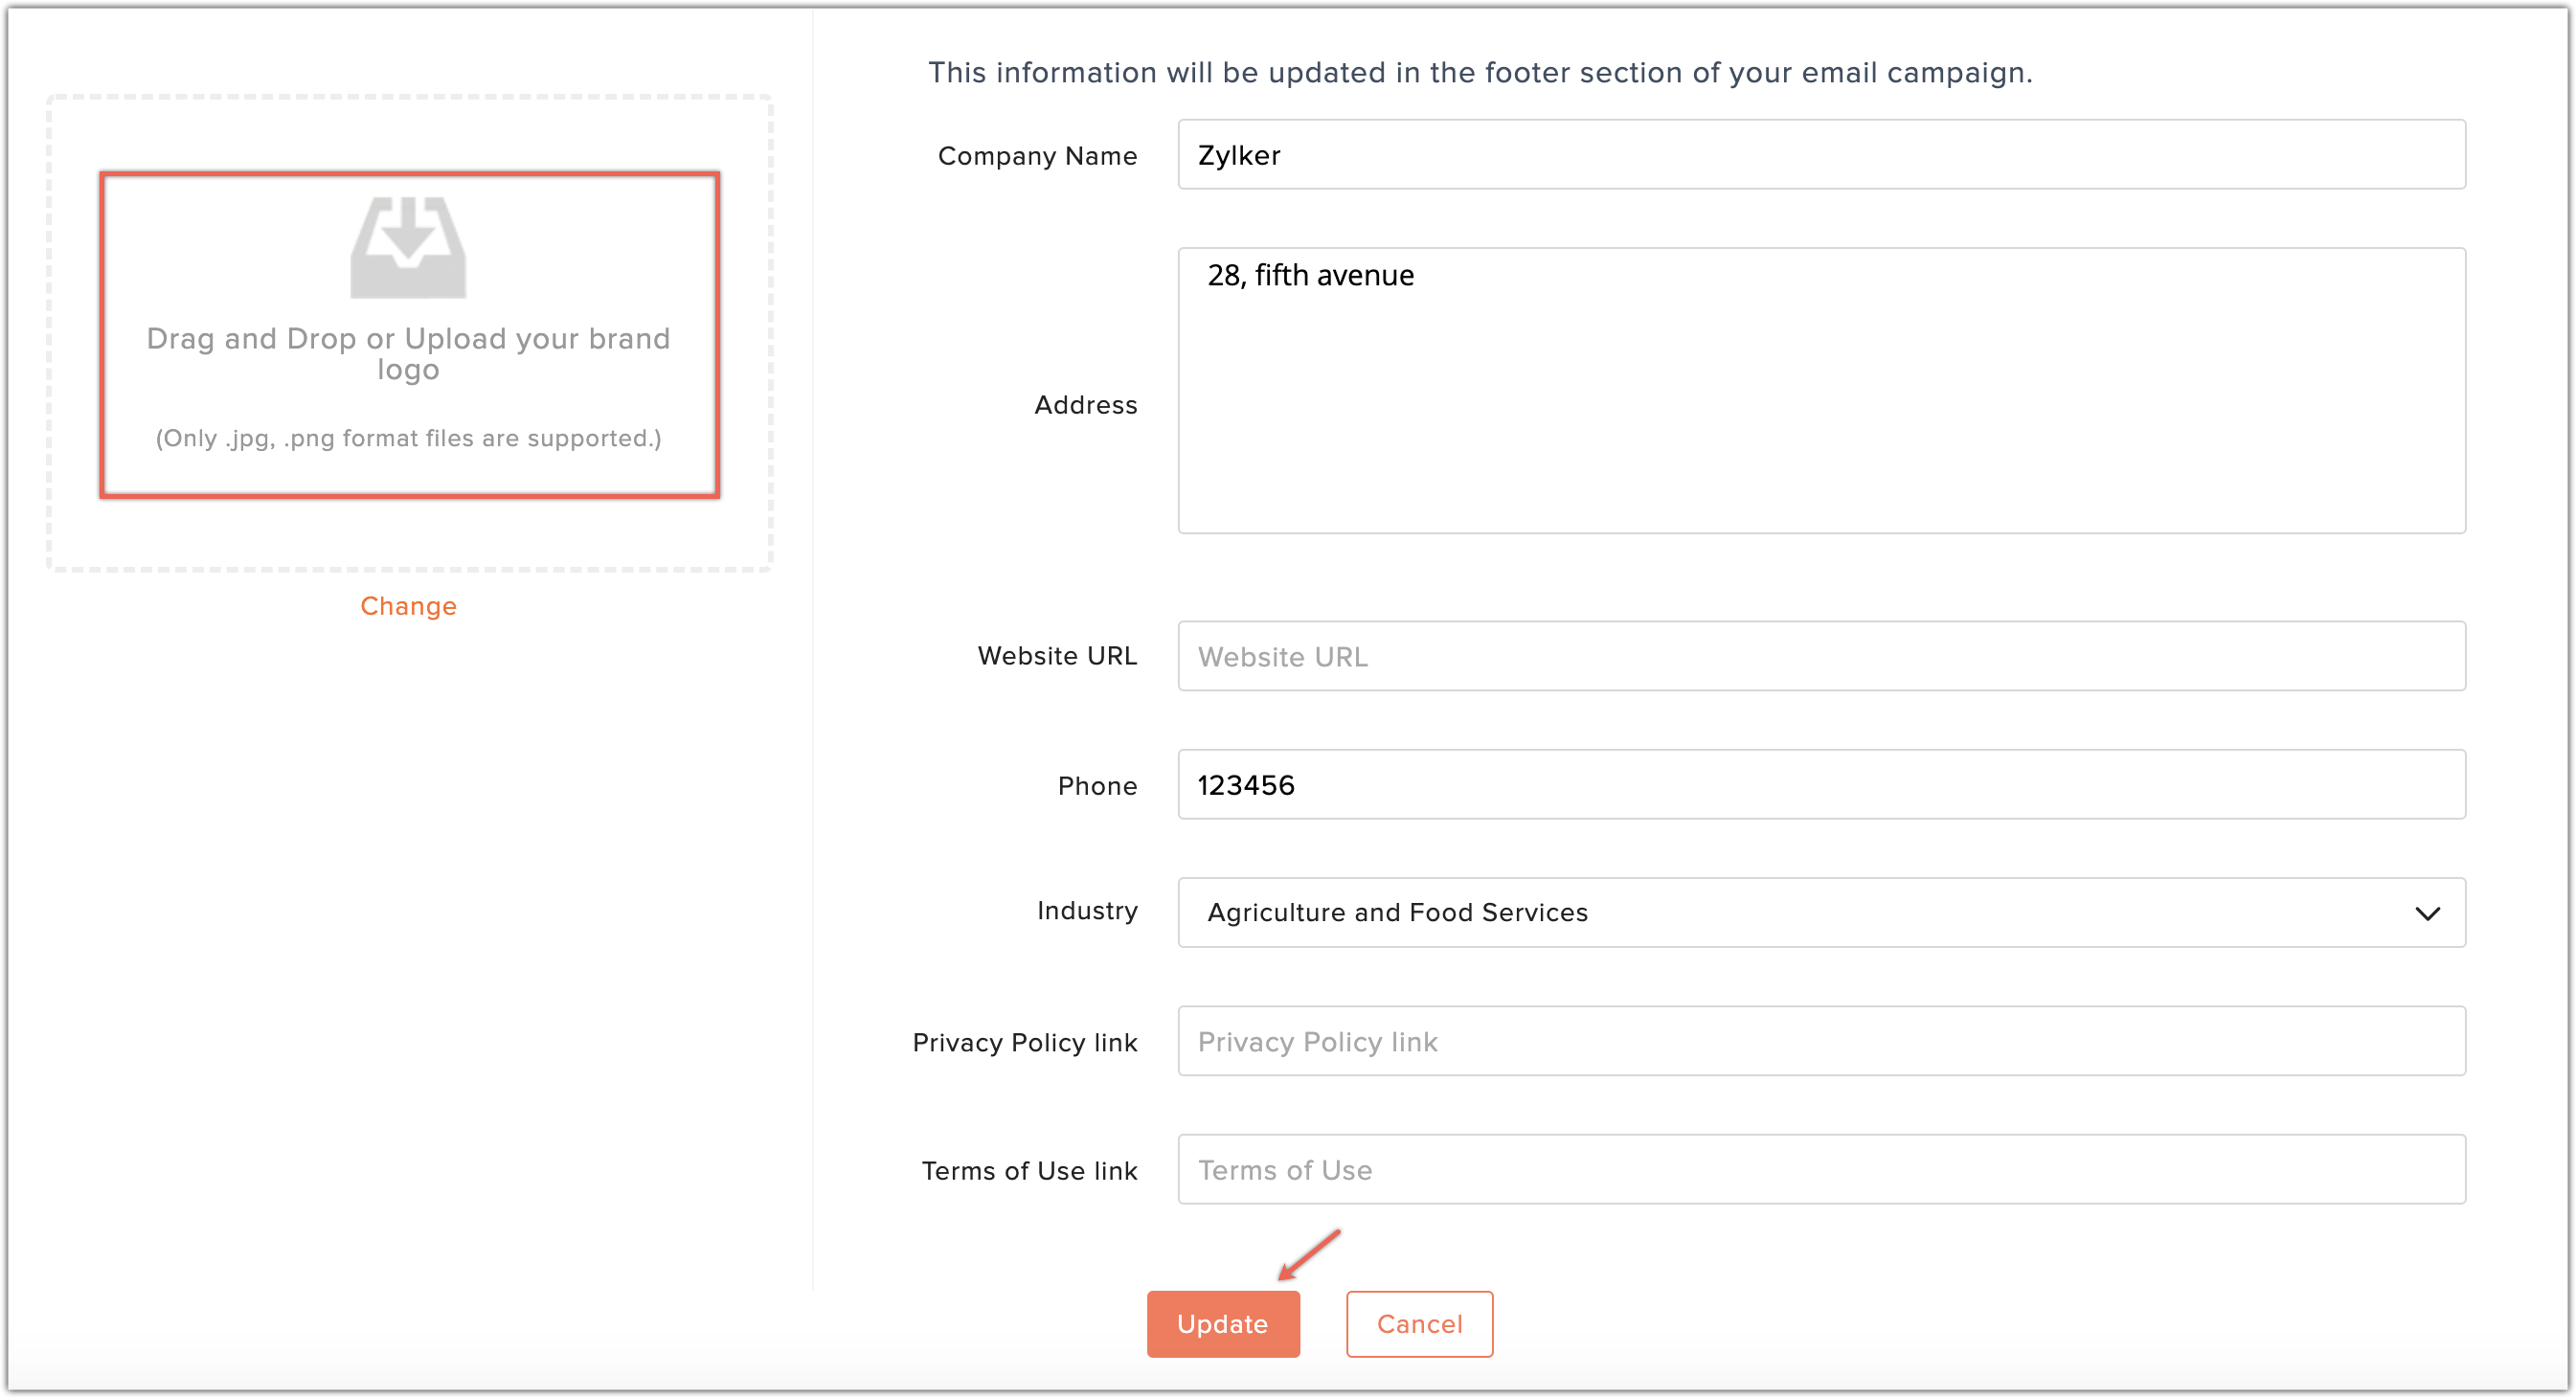The width and height of the screenshot is (2576, 1398).
Task: Focus the Company Name field
Action: tap(1820, 155)
